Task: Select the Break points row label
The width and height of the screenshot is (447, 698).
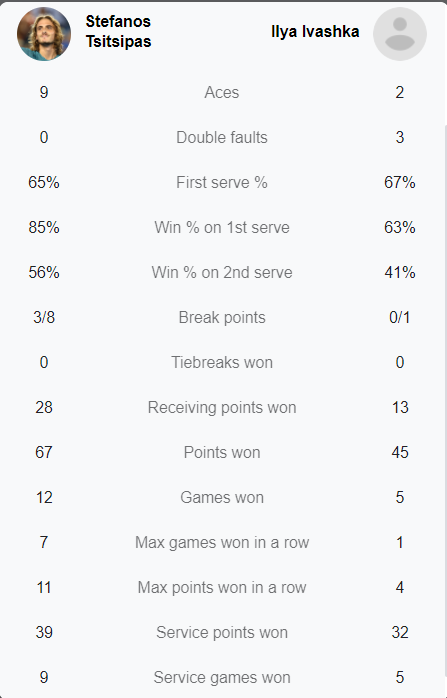Action: click(x=222, y=317)
